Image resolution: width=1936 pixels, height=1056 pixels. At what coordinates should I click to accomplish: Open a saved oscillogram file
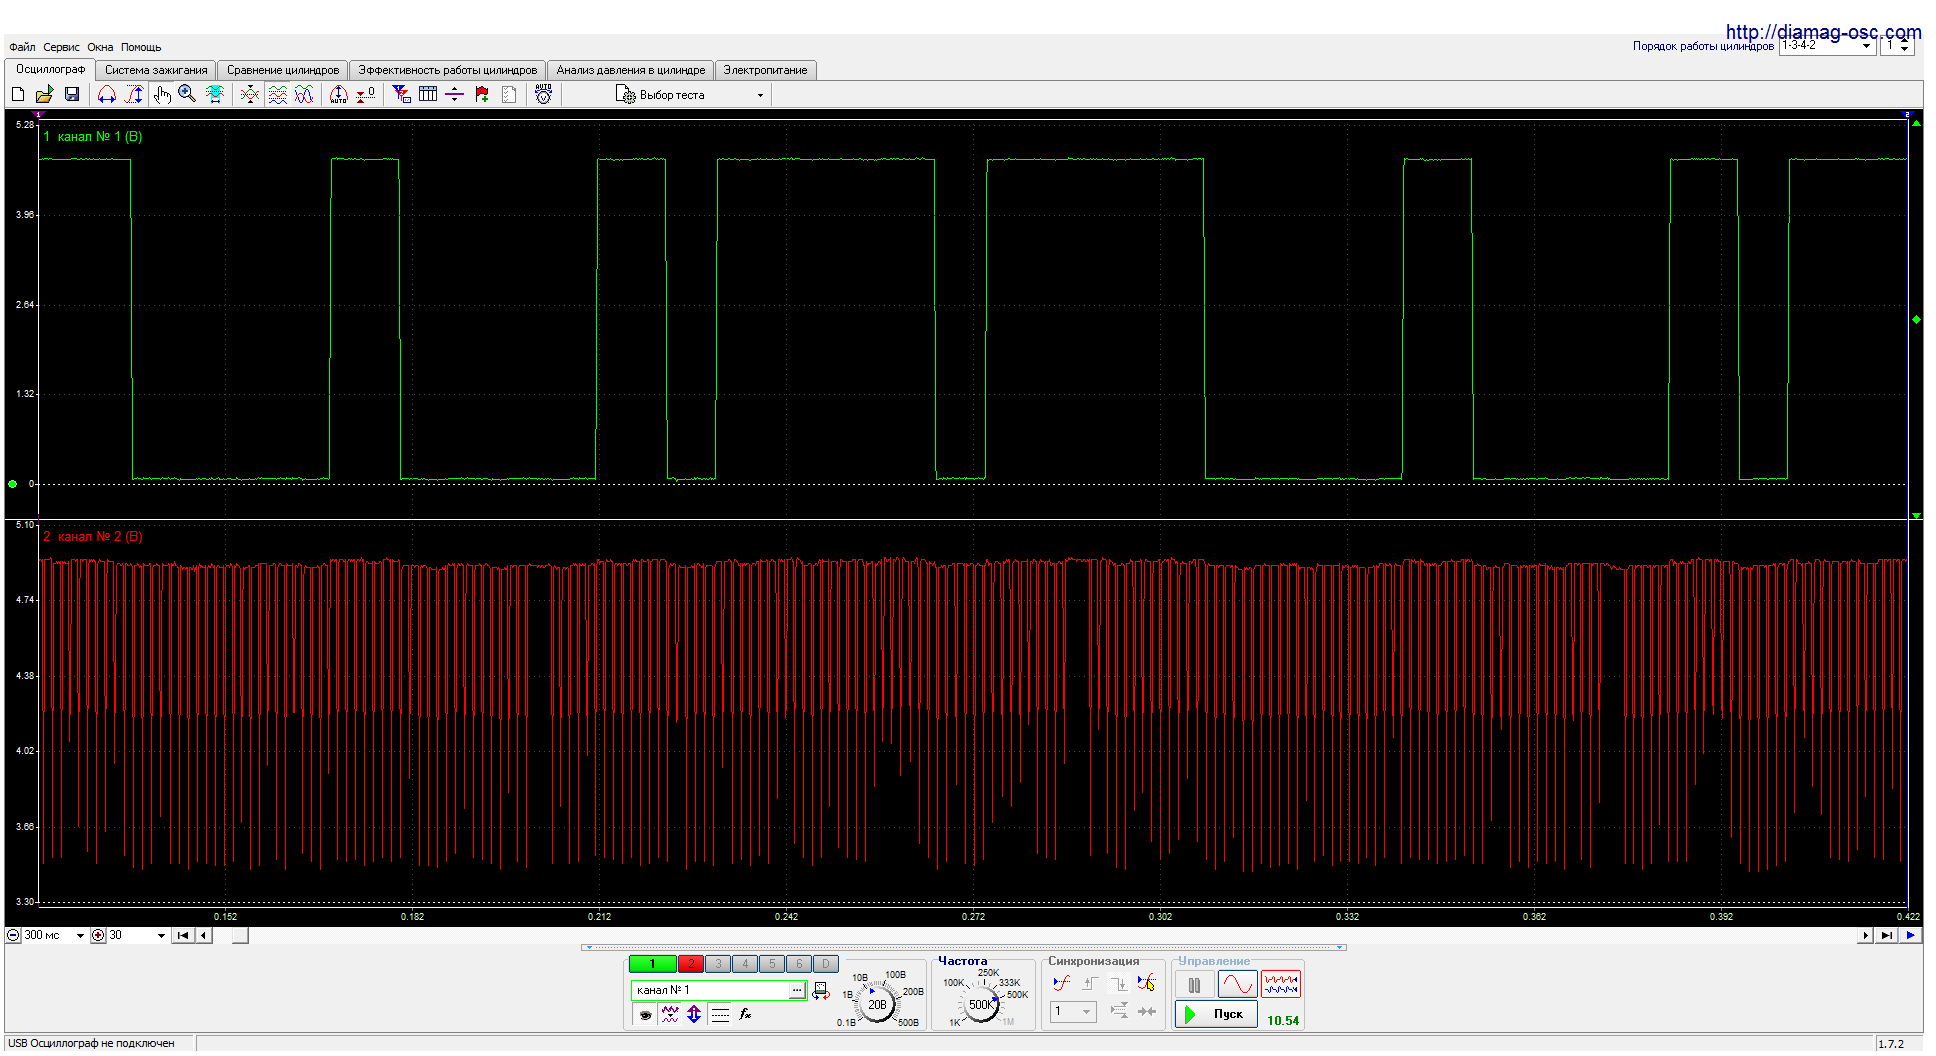tap(44, 94)
